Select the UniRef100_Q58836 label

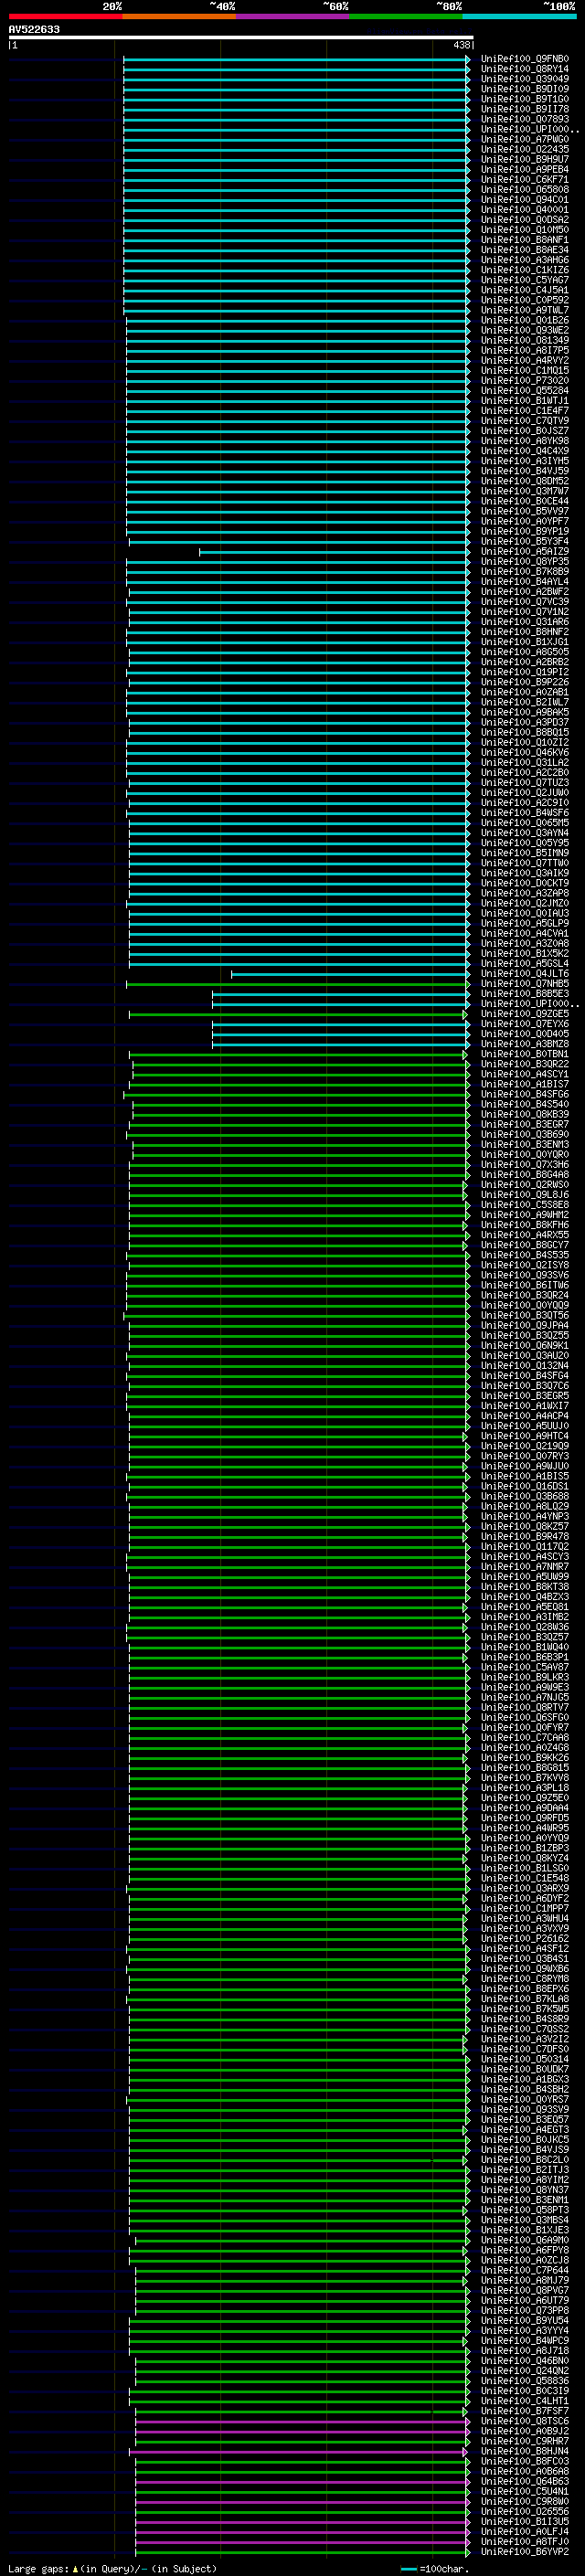[x=524, y=2381]
